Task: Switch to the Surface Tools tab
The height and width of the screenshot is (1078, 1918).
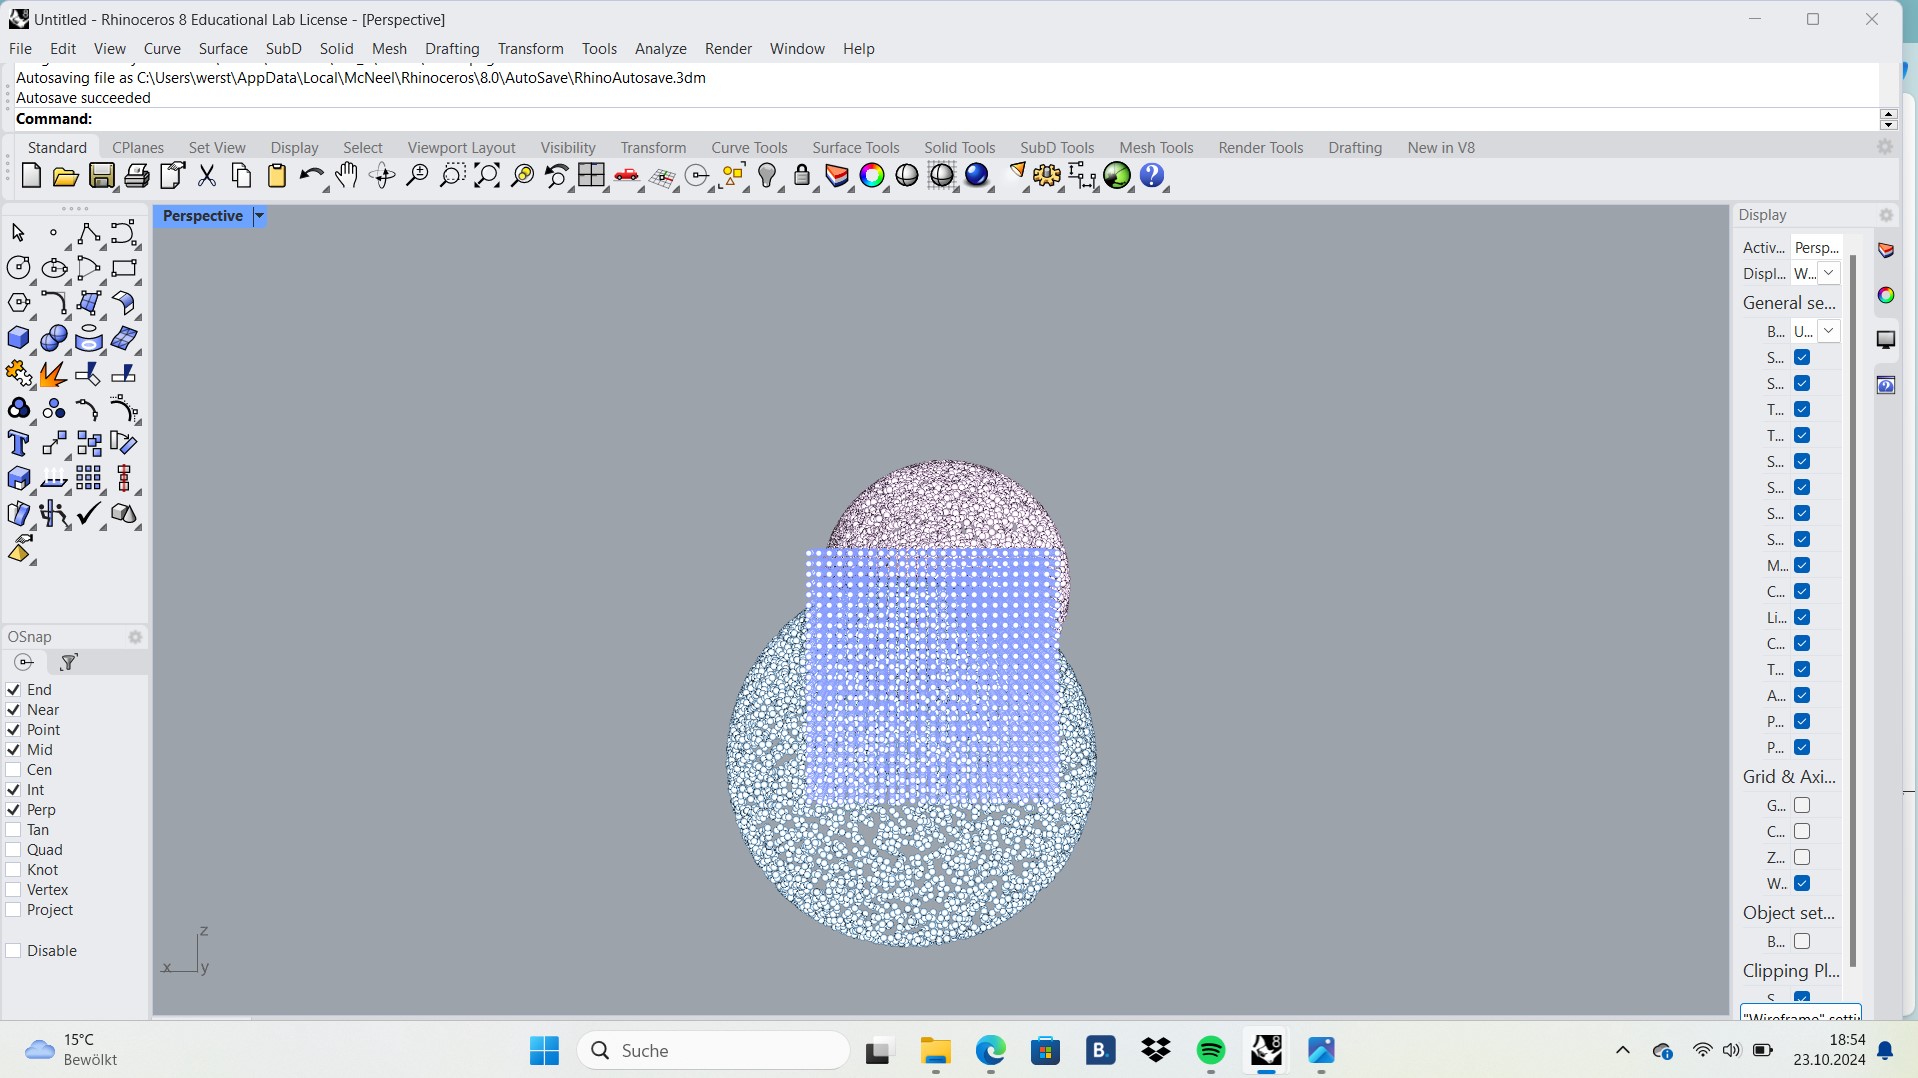Action: click(857, 147)
